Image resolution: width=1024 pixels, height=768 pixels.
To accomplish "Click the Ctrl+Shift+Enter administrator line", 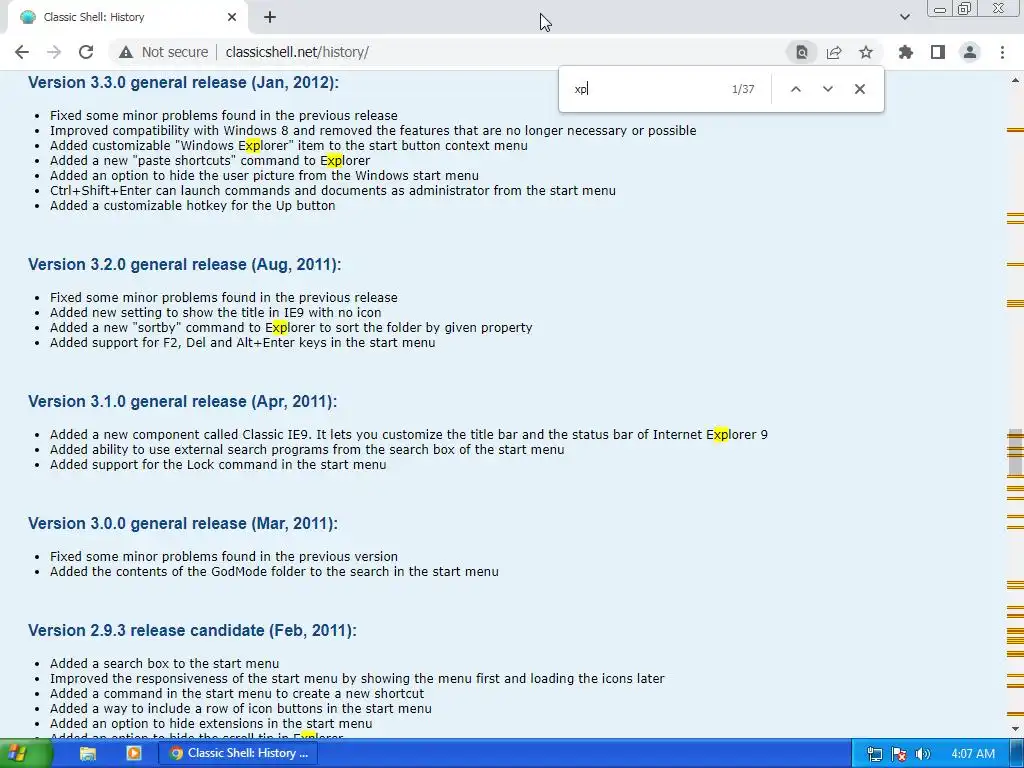I will (333, 190).
